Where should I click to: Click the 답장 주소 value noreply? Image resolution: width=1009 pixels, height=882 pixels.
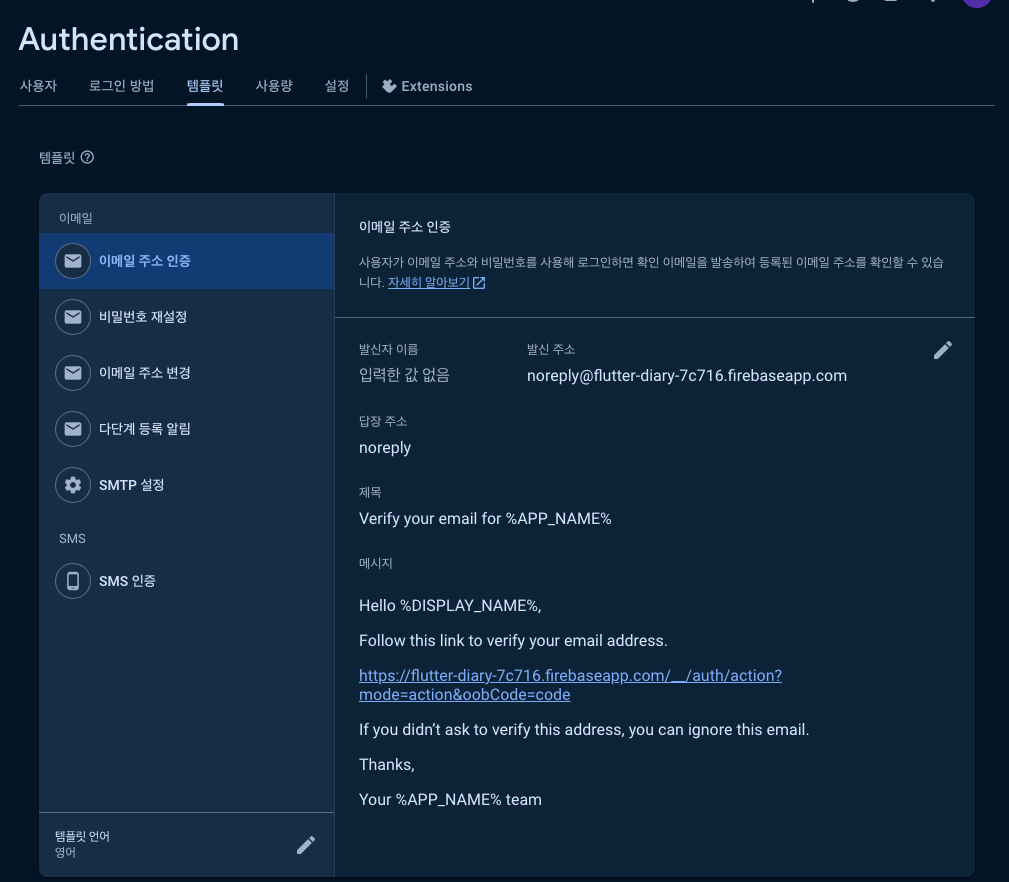pos(385,448)
